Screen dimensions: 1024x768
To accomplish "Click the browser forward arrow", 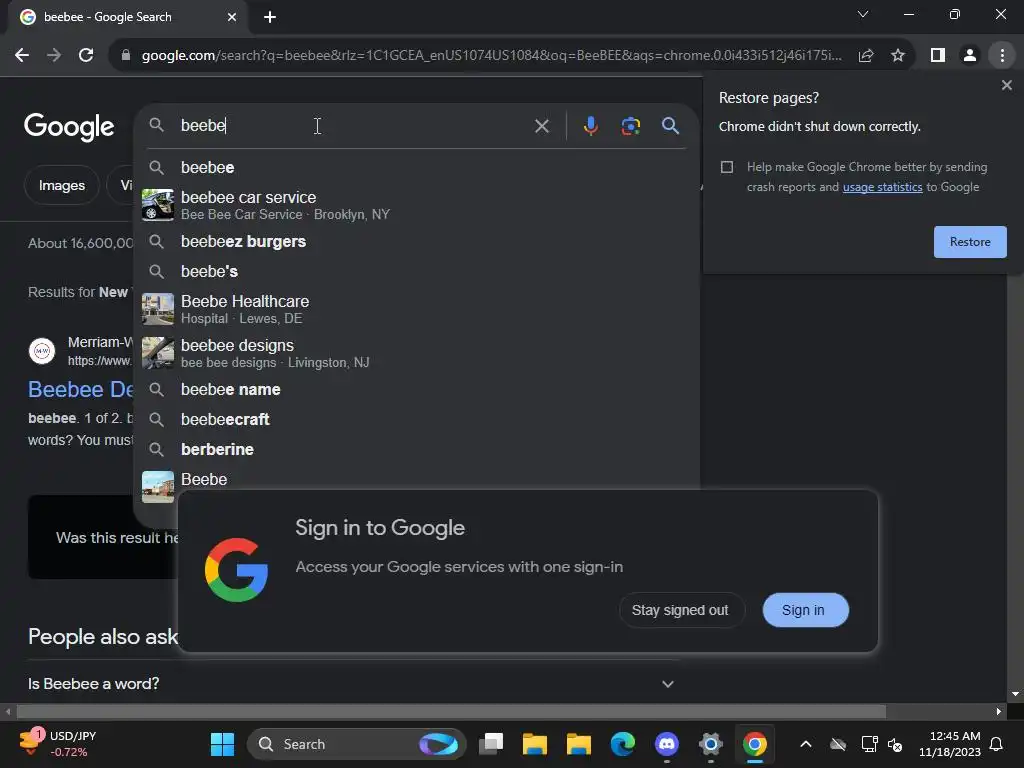I will (x=54, y=56).
